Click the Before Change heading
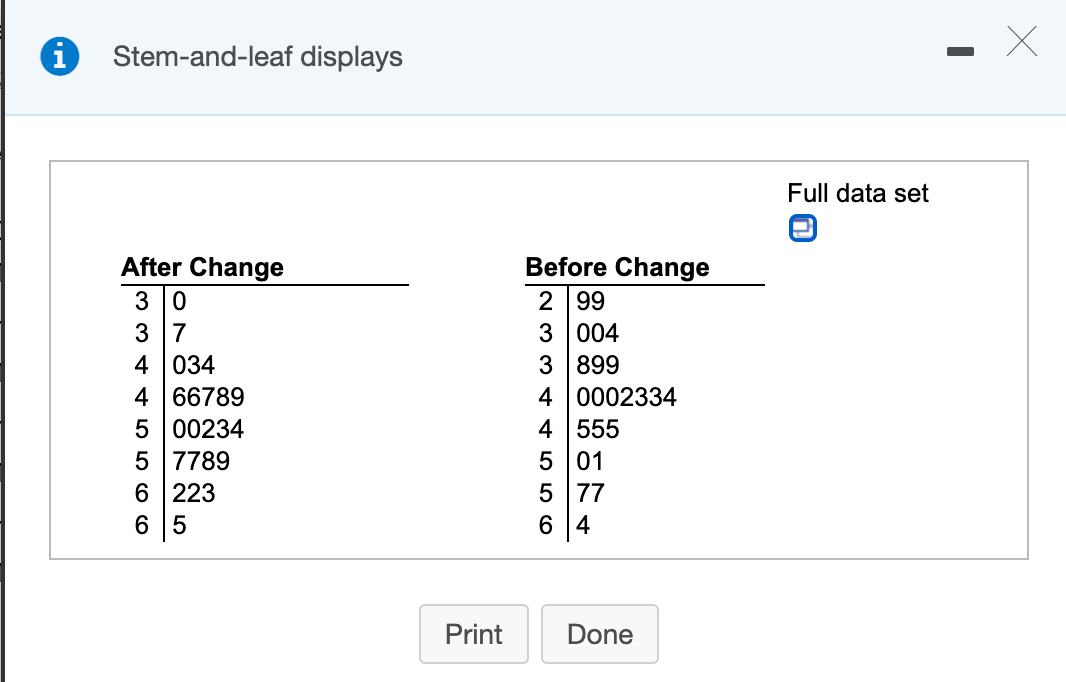The image size is (1066, 682). click(x=617, y=267)
